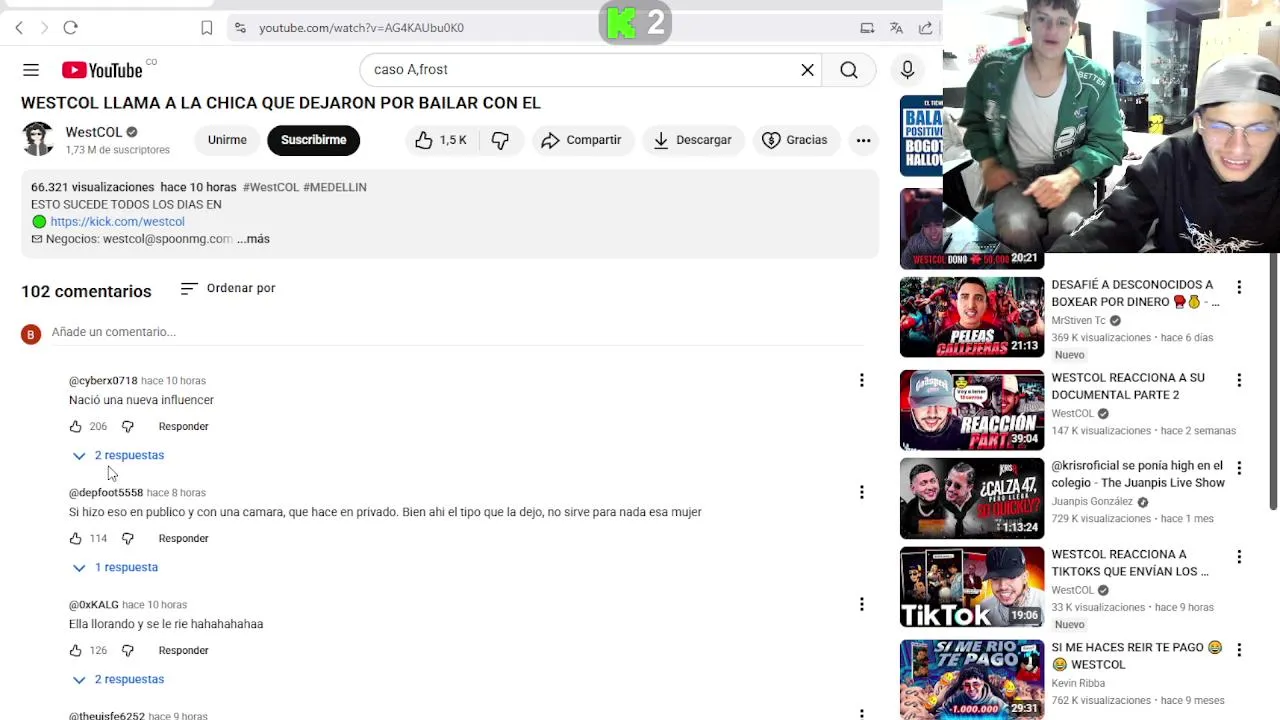Open the kick.com/westcol link
1280x720 pixels.
(117, 222)
